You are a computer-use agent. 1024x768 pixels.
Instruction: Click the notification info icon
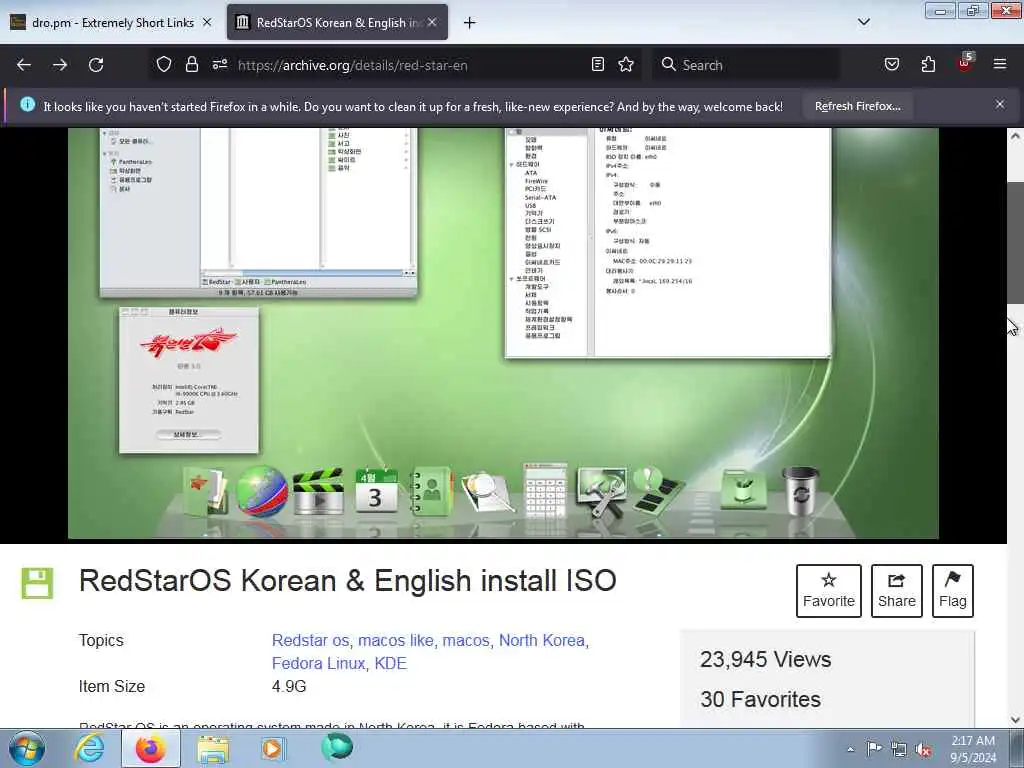pyautogui.click(x=27, y=104)
